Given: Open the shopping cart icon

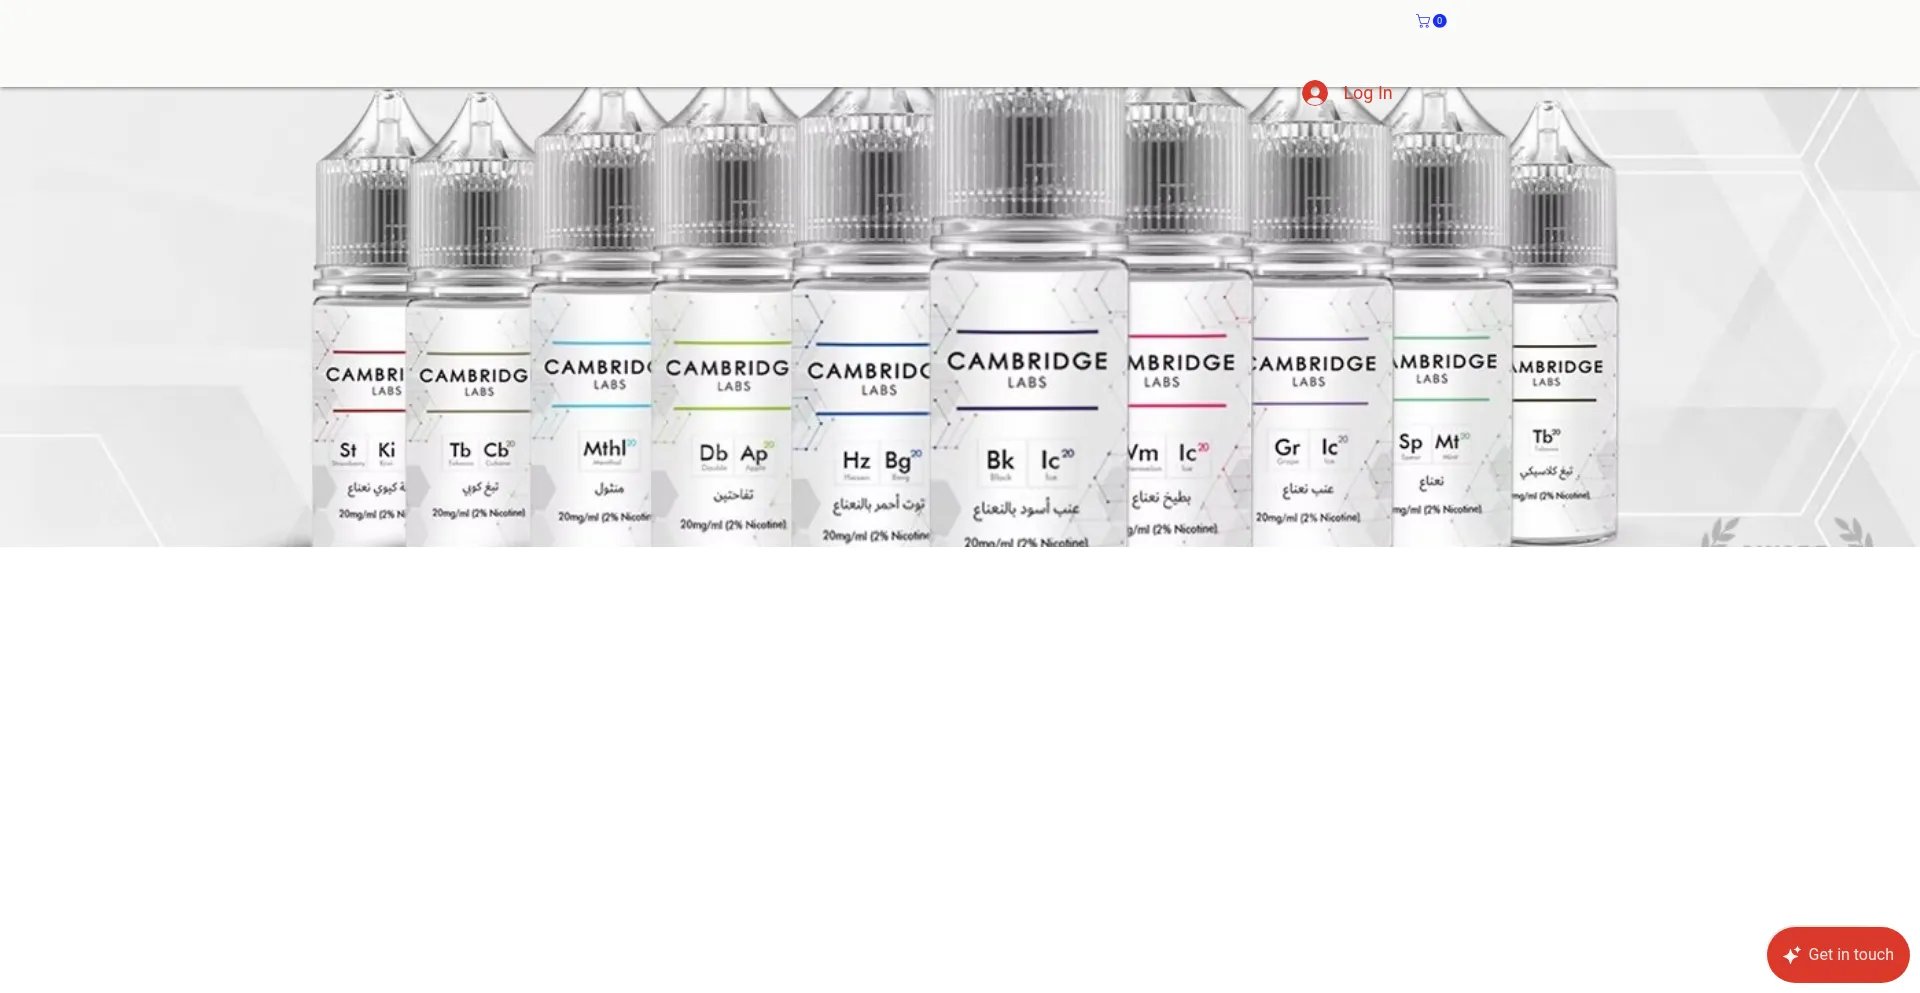Looking at the screenshot, I should coord(1430,21).
